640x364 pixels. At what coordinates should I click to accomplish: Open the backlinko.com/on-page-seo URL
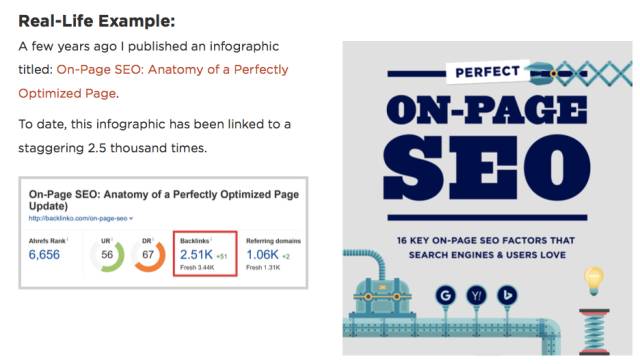(x=78, y=218)
